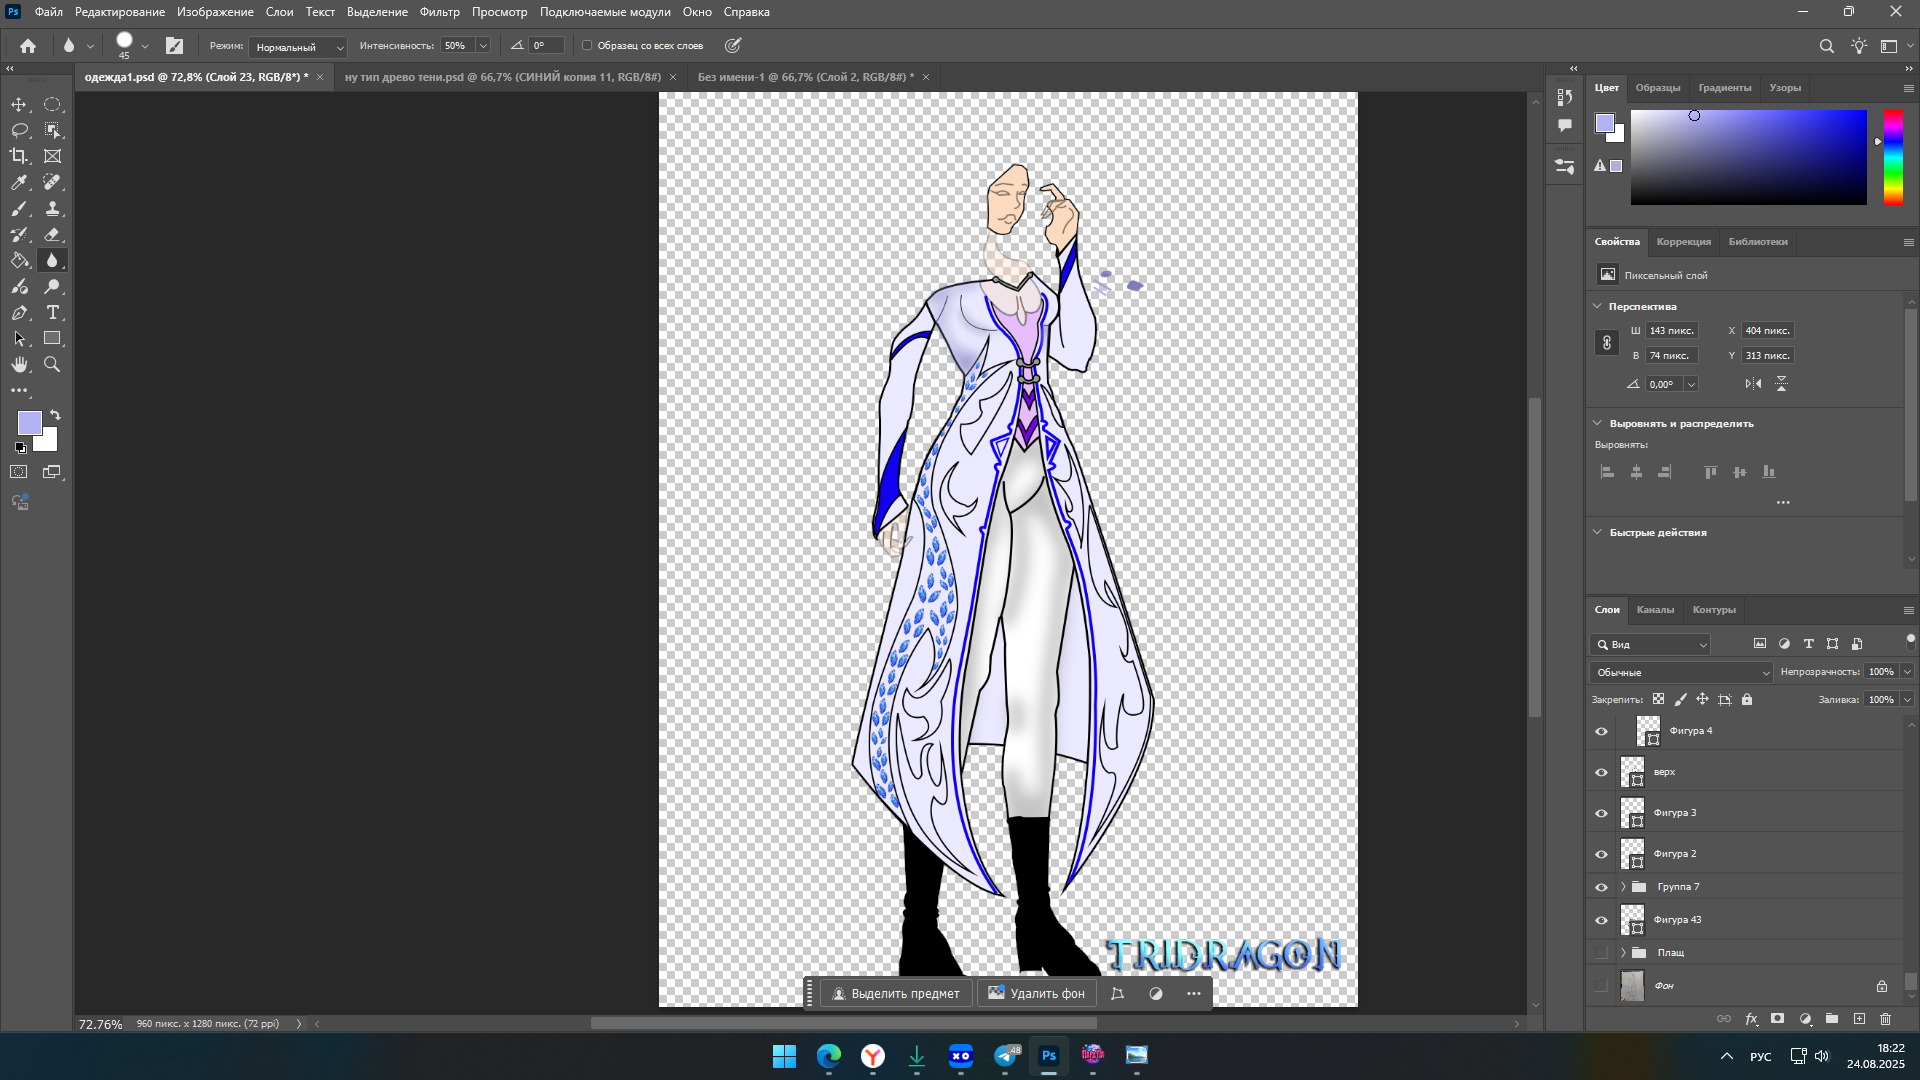Image resolution: width=1920 pixels, height=1080 pixels.
Task: Switch to the 'Каналы' tab
Action: tap(1655, 609)
